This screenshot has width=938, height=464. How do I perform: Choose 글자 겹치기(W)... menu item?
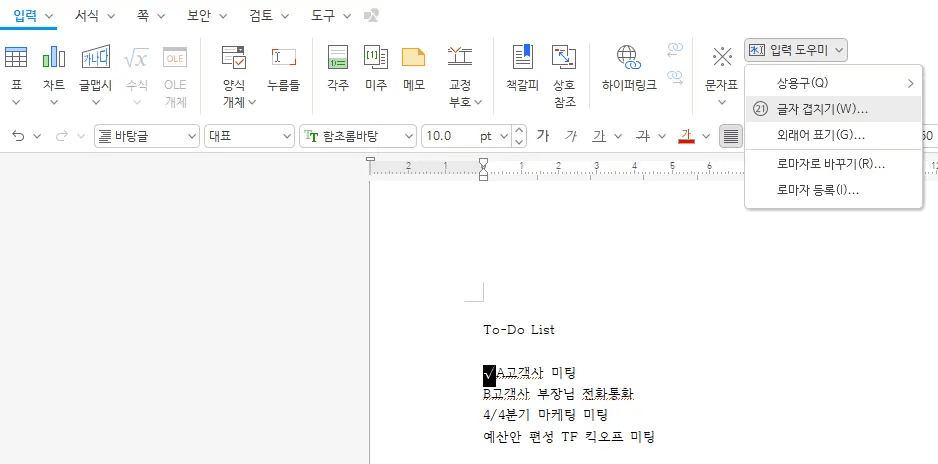pos(833,109)
